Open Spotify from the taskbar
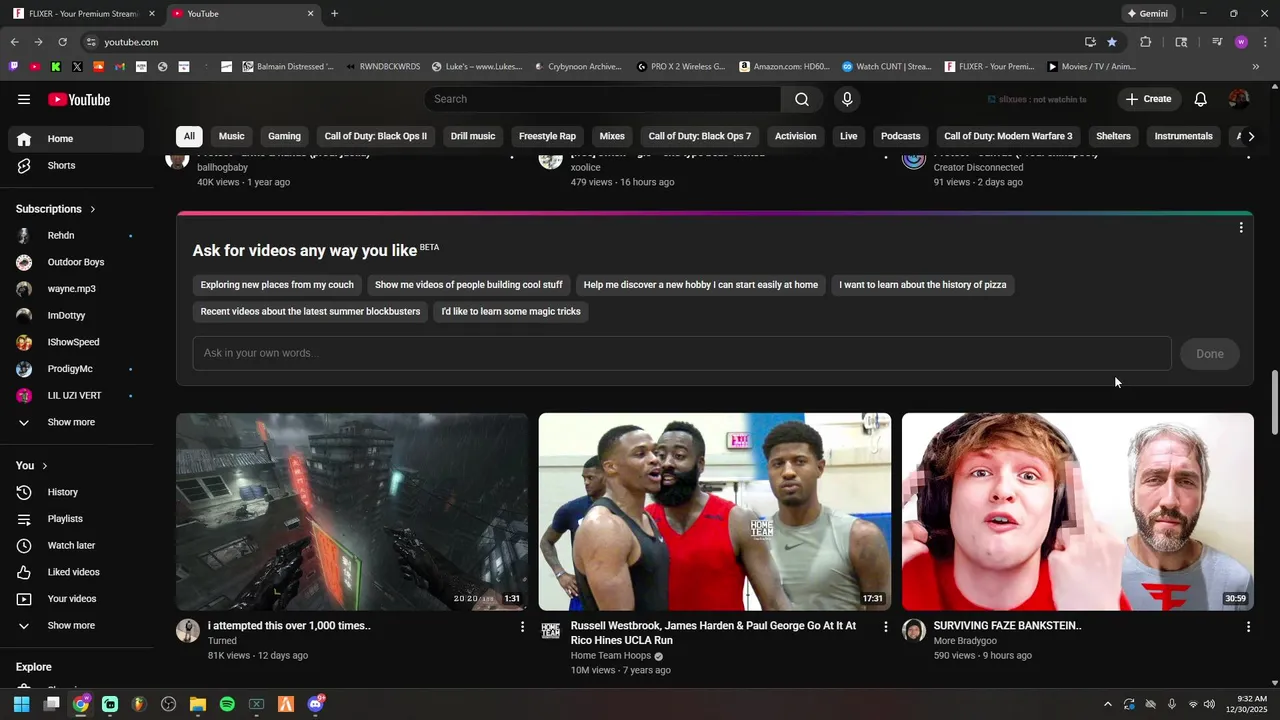This screenshot has width=1280, height=720. pos(227,704)
